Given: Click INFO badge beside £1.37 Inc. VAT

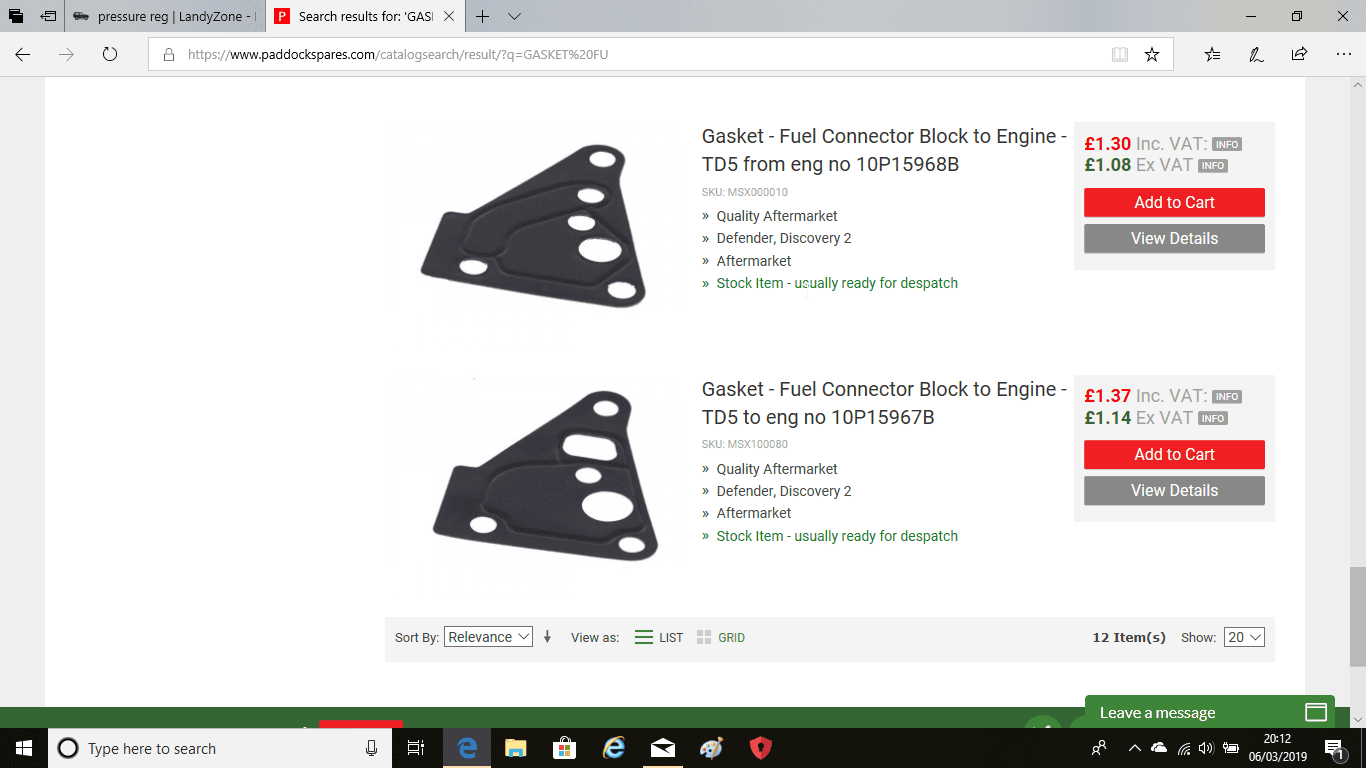Looking at the screenshot, I should pyautogui.click(x=1227, y=397).
